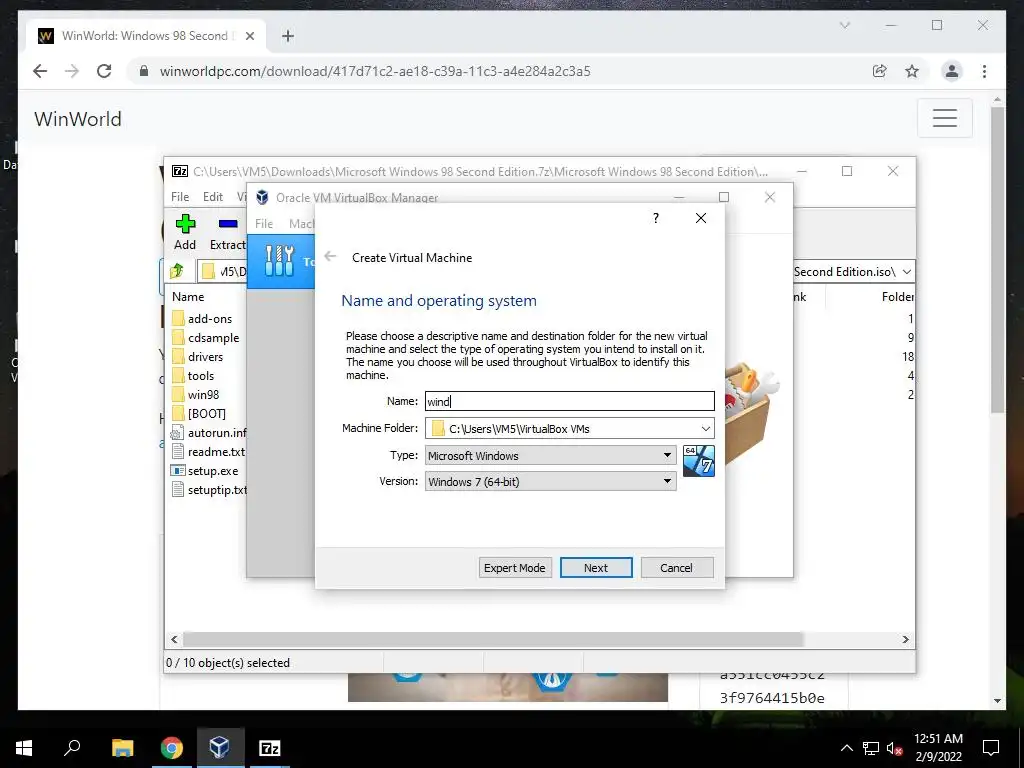The width and height of the screenshot is (1024, 768).
Task: Open the File menu in 7-Zip
Action: [x=180, y=197]
